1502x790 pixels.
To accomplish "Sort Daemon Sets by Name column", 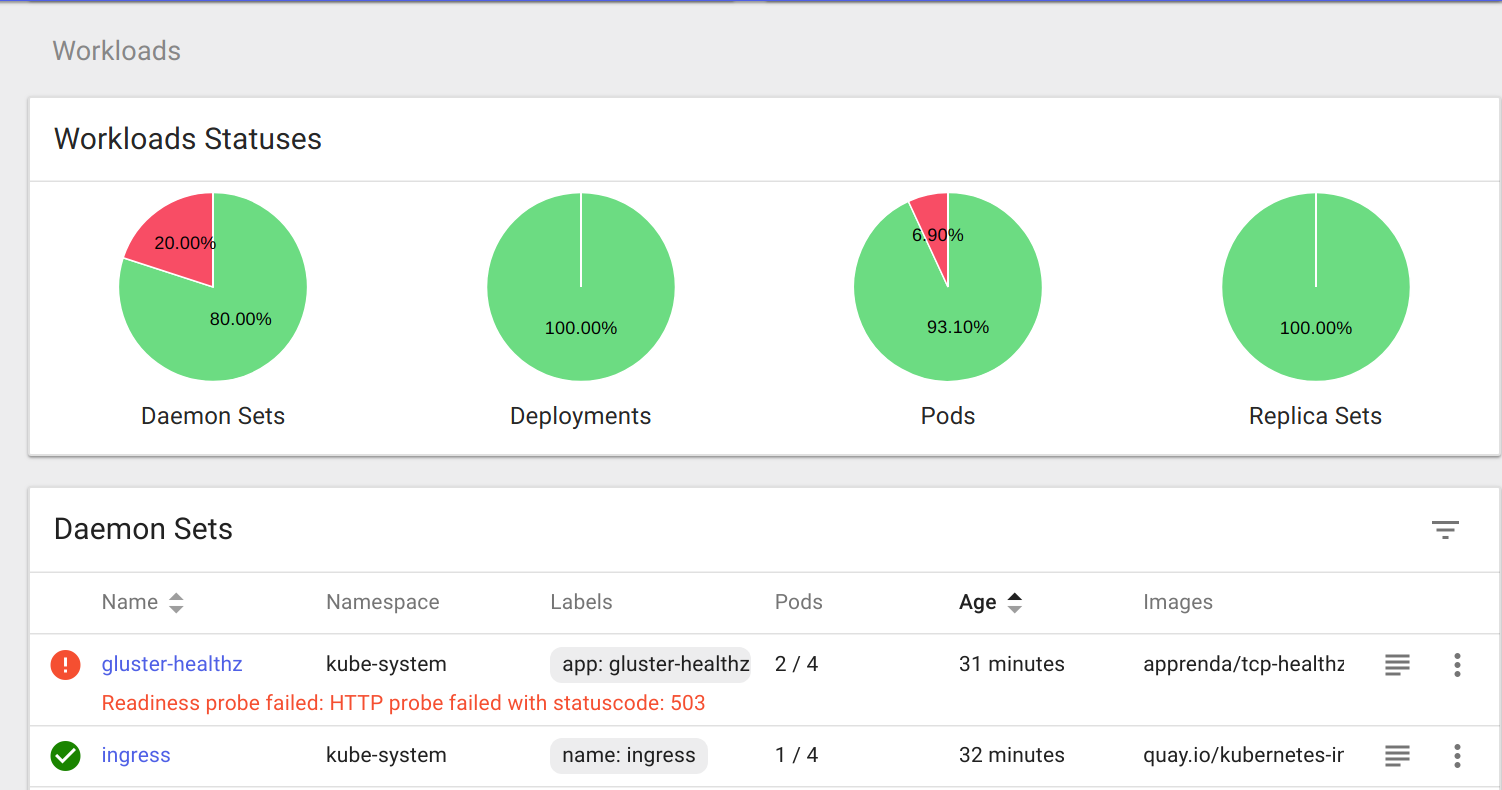I will (x=142, y=602).
